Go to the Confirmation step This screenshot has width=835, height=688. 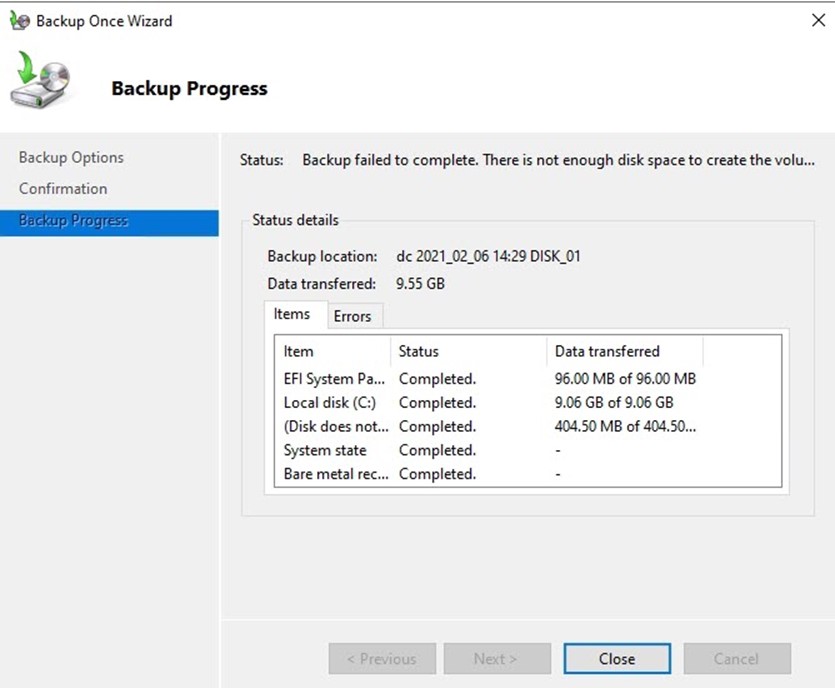pyautogui.click(x=63, y=189)
